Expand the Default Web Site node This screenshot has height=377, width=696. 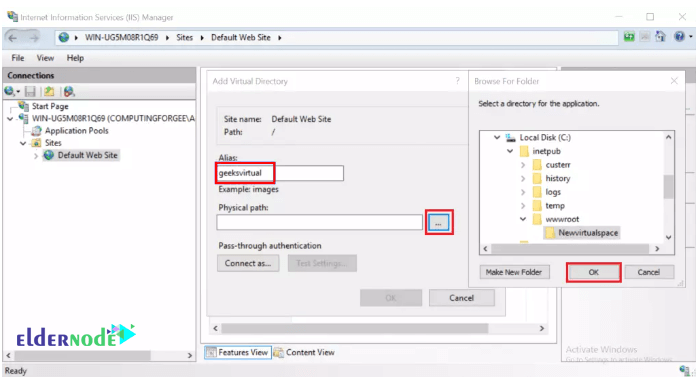(x=36, y=155)
